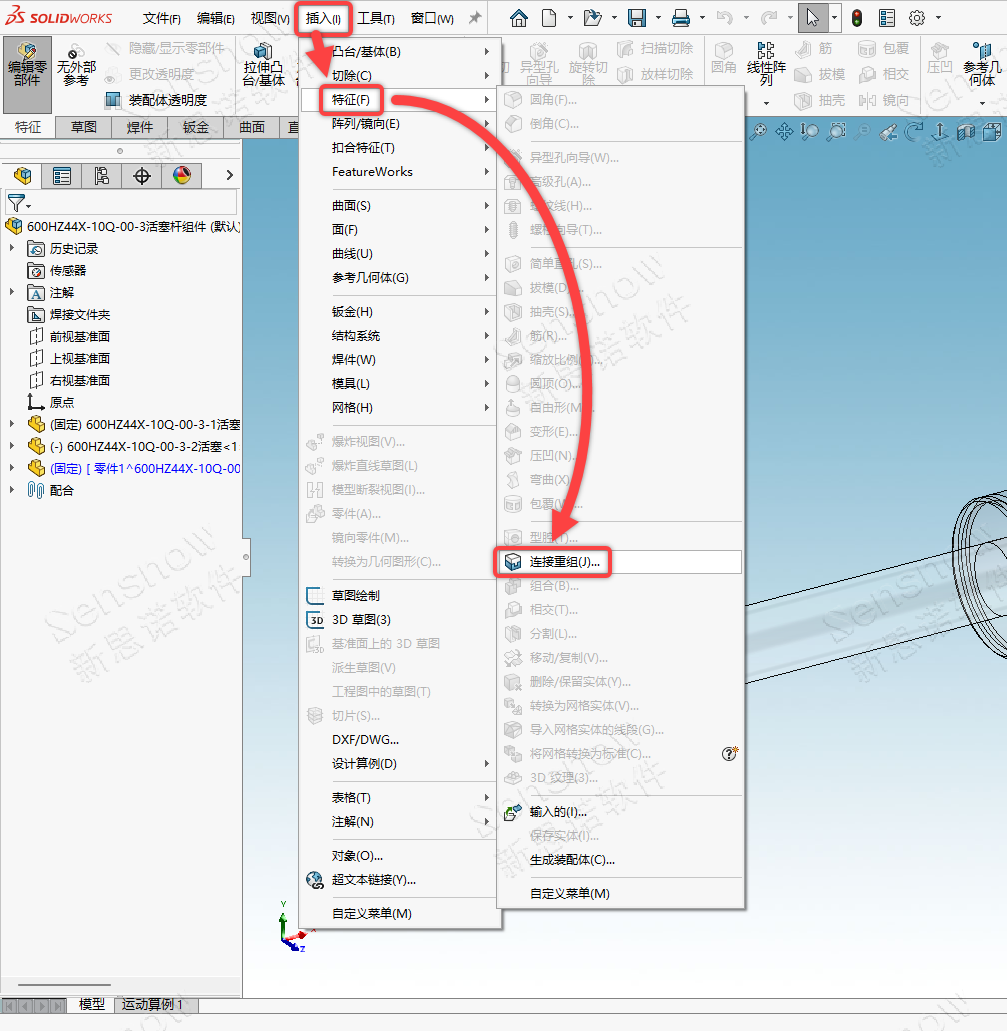Screen dimensions: 1007x1031
Task: Open the DisplayManager color ball tab
Action: (181, 176)
